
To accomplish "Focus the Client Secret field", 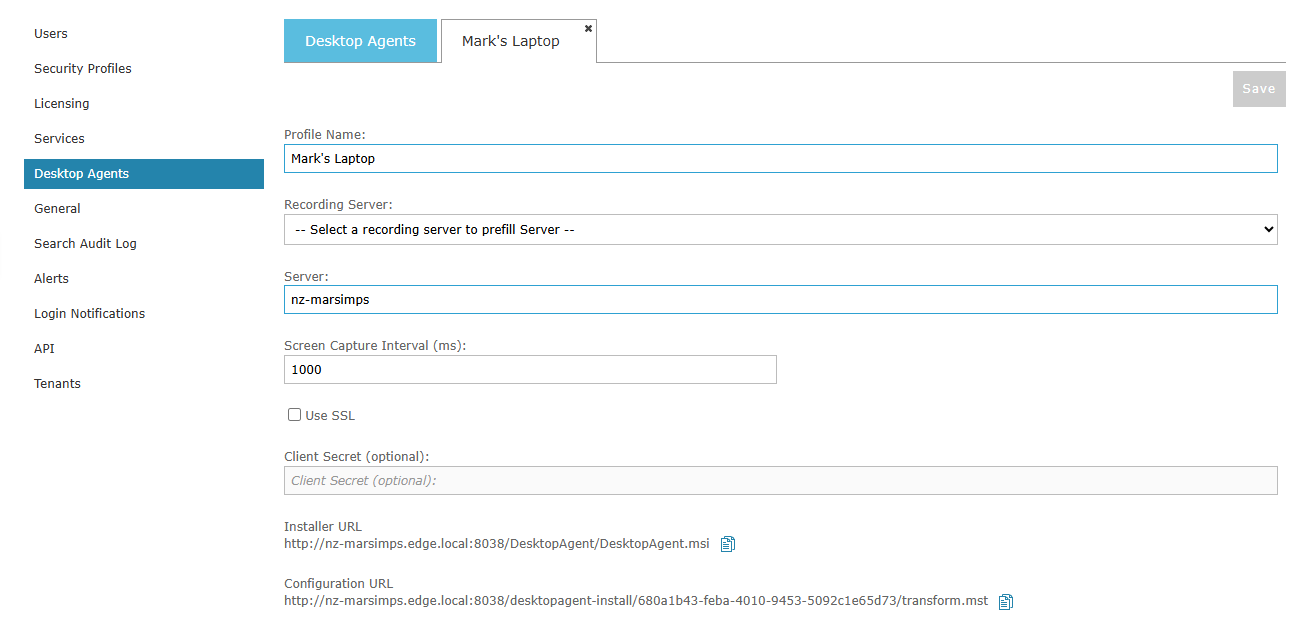I will click(x=781, y=480).
